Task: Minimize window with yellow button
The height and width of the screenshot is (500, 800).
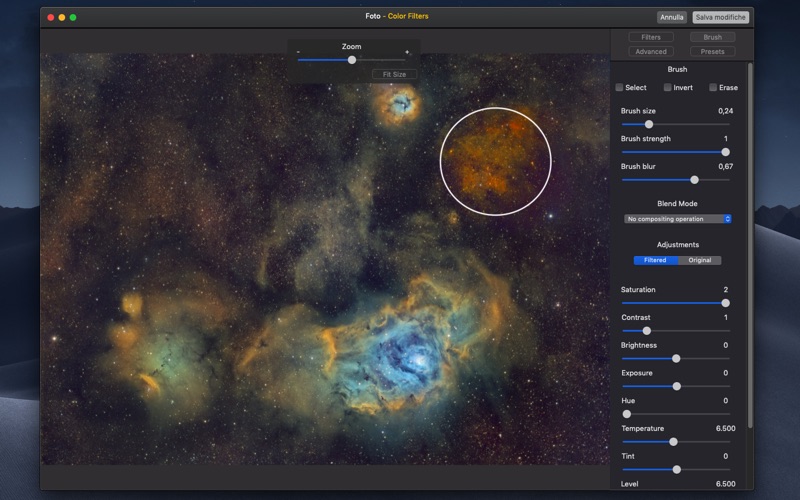Action: [62, 17]
